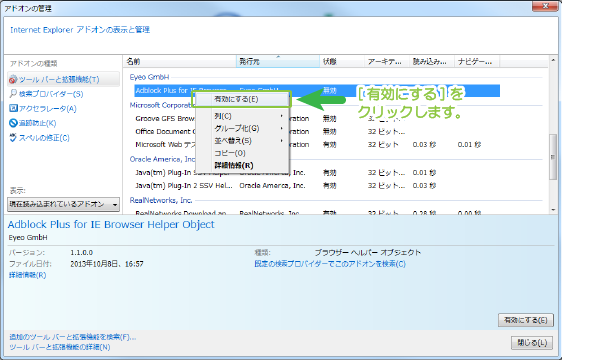Click the Spelling Correction icon
The height and width of the screenshot is (361, 600).
coord(13,138)
